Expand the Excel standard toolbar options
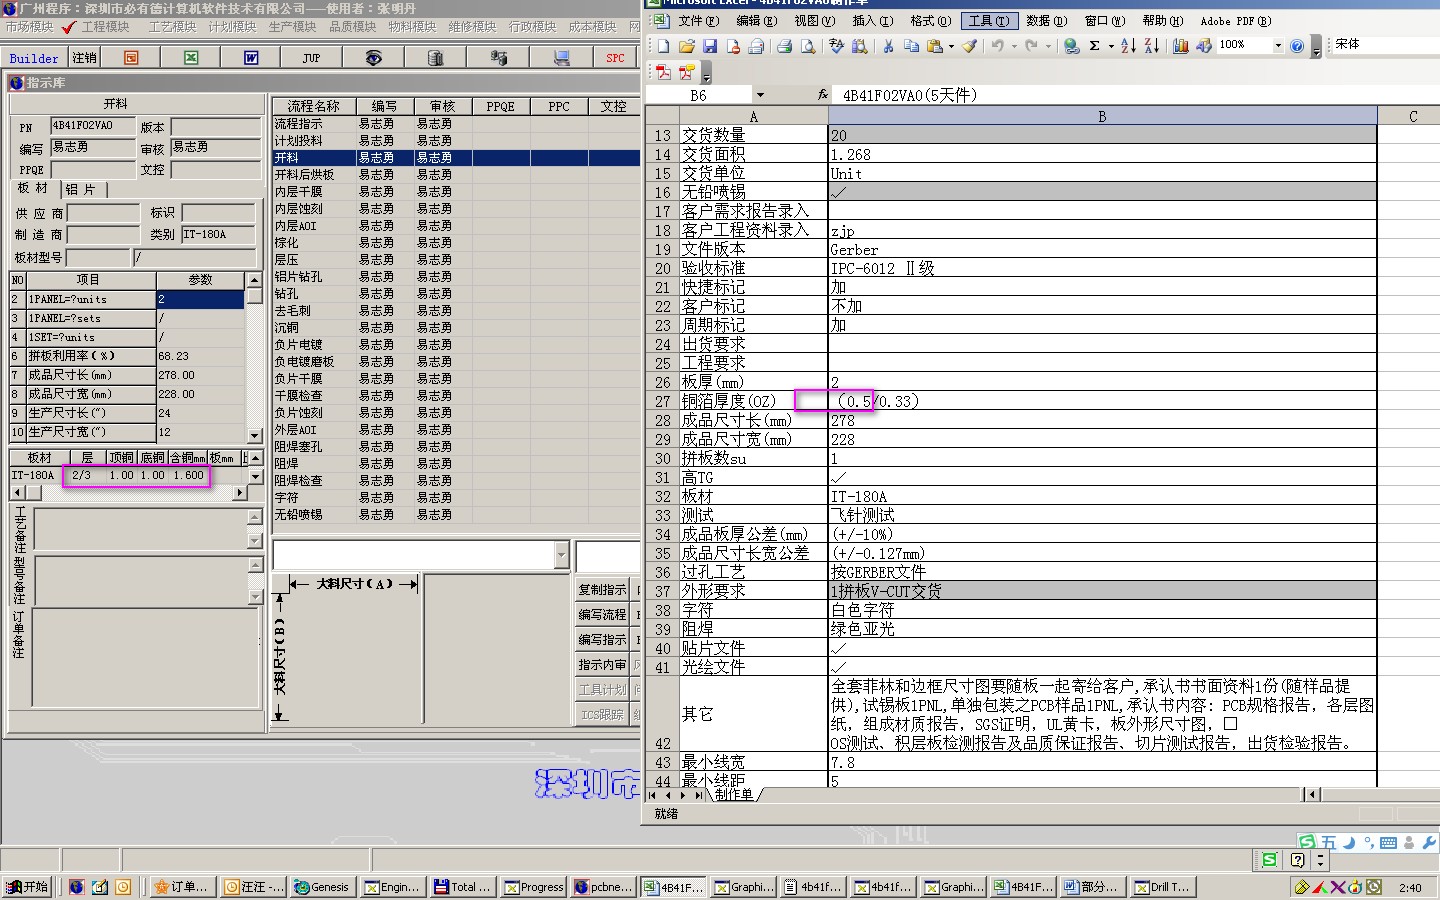 (x=1316, y=48)
